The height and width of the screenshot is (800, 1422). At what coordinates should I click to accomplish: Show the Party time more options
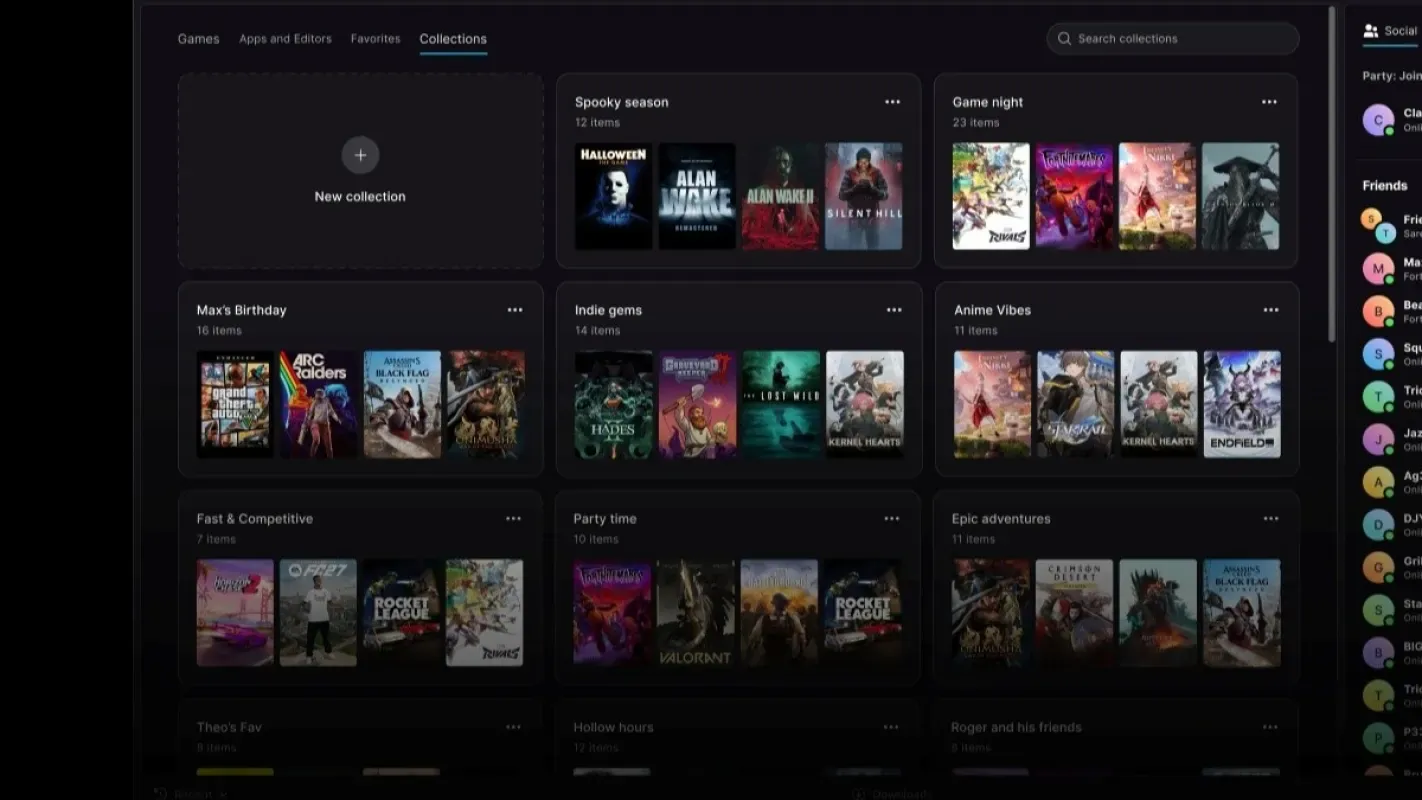(891, 519)
